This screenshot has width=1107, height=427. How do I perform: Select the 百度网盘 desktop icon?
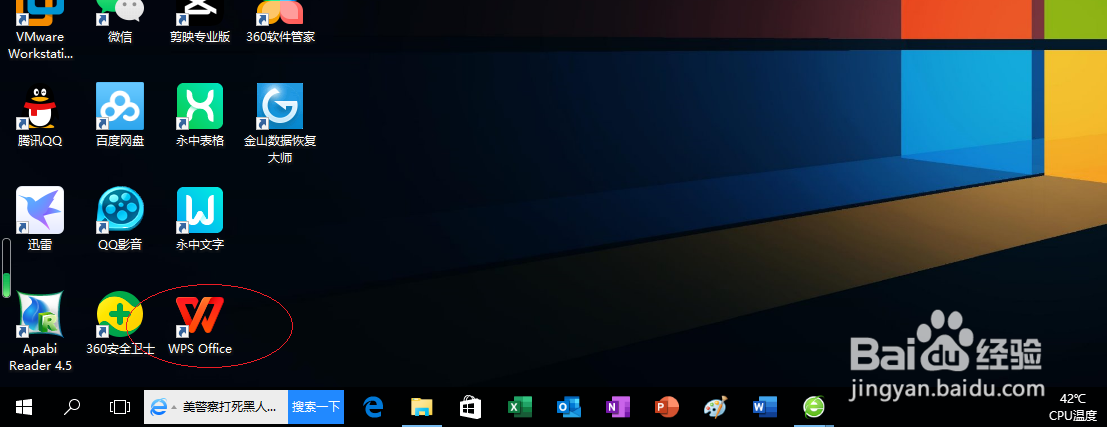point(120,107)
